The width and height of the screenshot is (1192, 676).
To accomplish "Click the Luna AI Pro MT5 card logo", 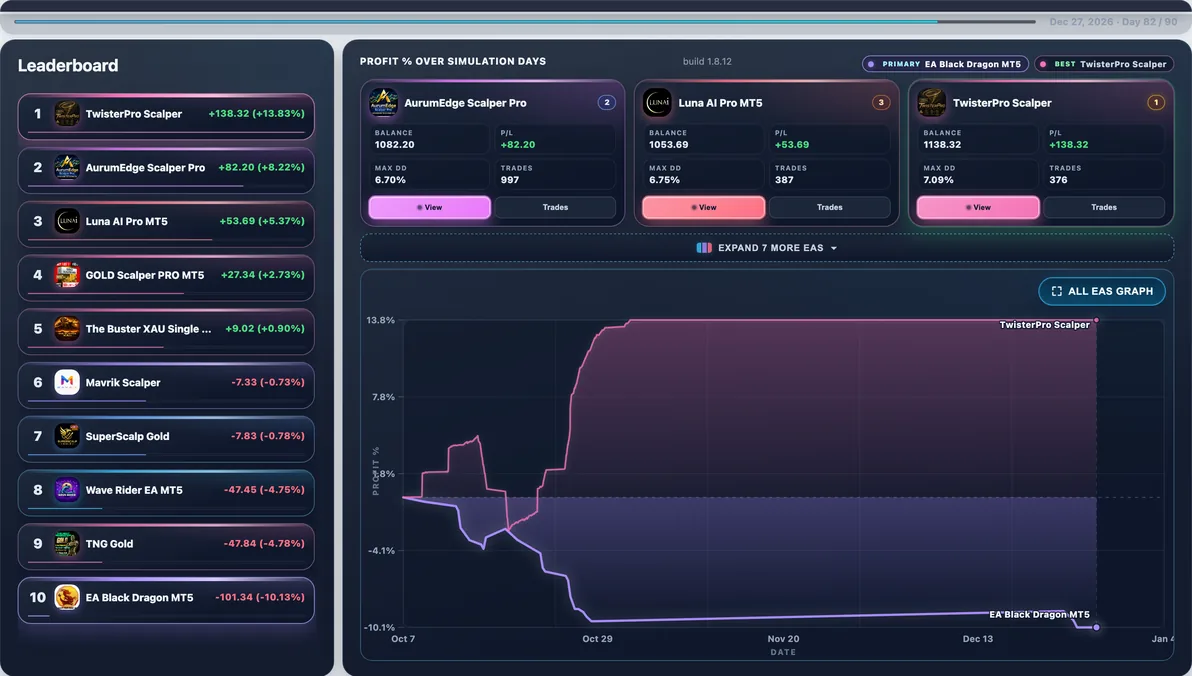I will 658,103.
